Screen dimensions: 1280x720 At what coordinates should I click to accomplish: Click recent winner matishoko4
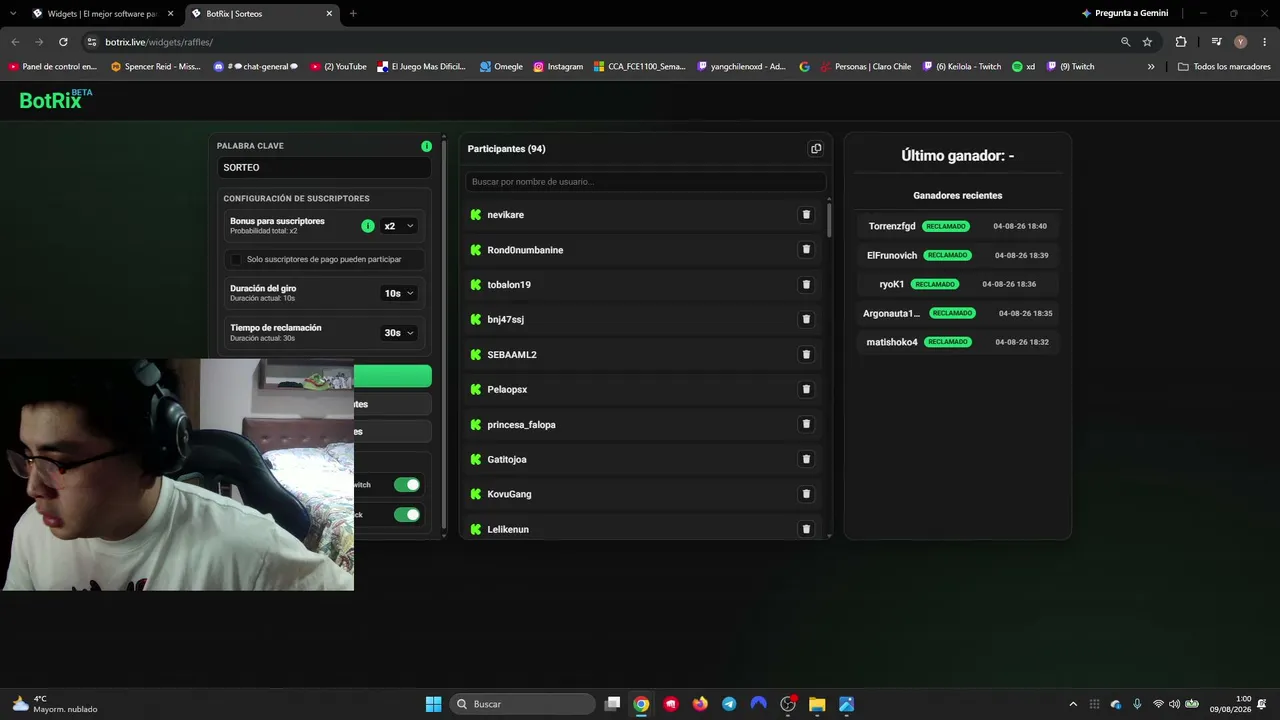click(x=891, y=342)
